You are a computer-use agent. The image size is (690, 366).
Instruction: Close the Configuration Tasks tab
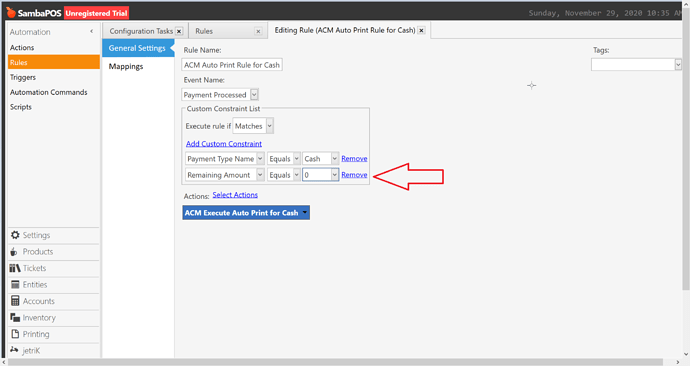coord(179,31)
